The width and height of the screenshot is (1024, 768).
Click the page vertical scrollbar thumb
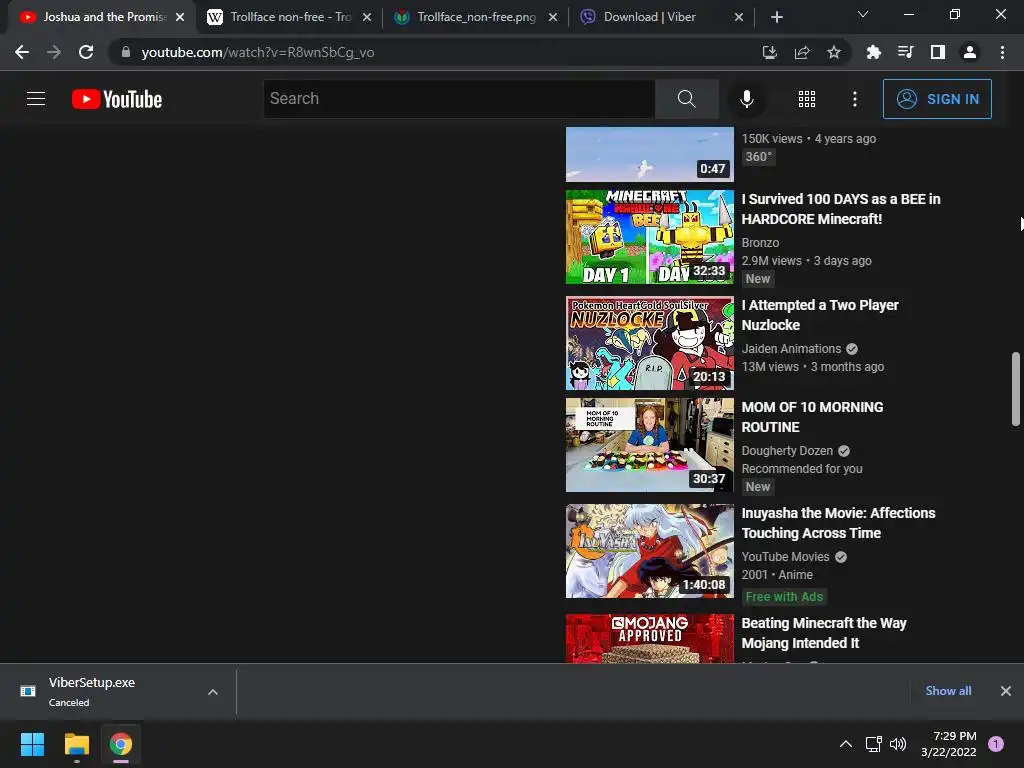[1016, 389]
